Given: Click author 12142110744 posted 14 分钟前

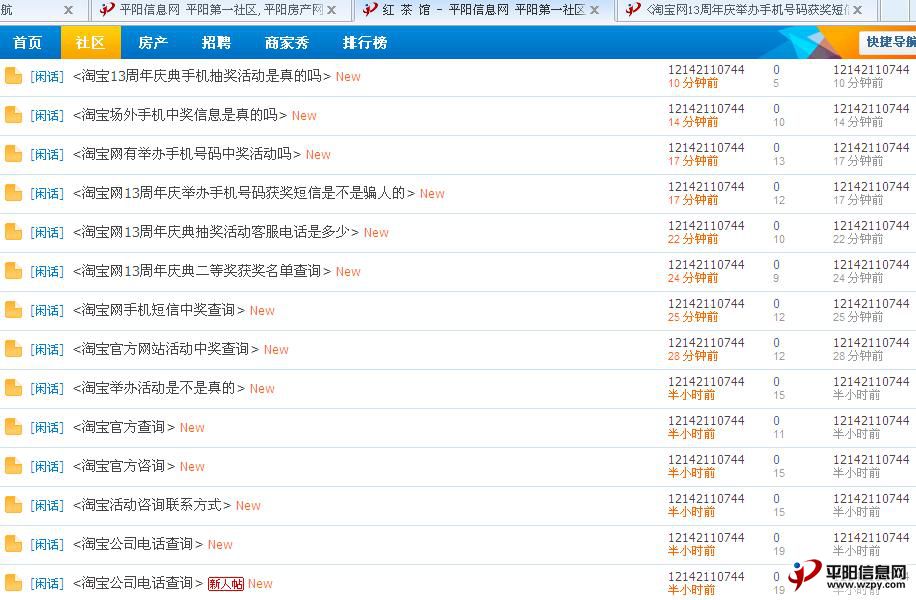Looking at the screenshot, I should pyautogui.click(x=706, y=109).
